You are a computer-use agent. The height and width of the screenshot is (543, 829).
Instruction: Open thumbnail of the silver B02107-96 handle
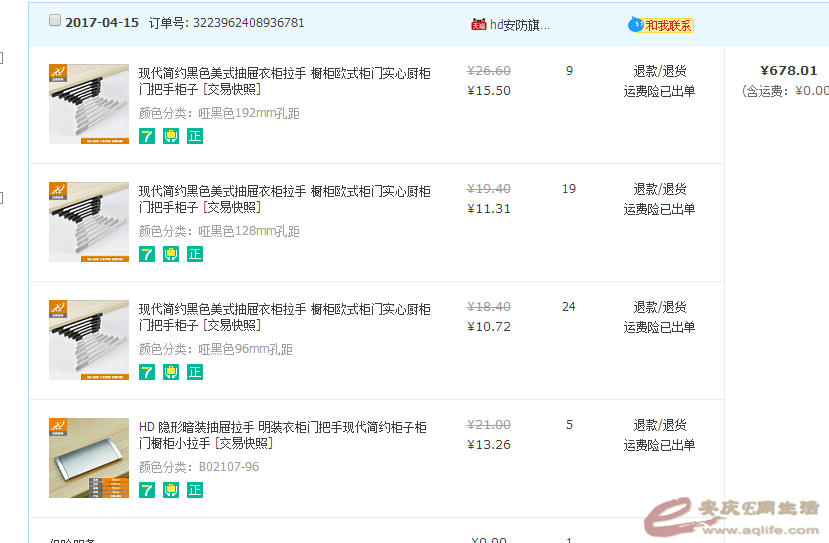coord(89,458)
